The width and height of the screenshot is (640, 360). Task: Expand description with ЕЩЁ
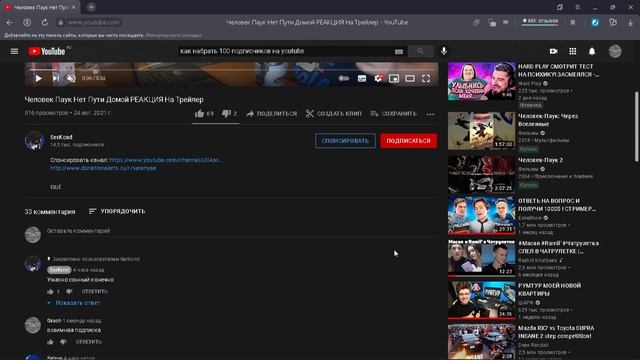(56, 187)
